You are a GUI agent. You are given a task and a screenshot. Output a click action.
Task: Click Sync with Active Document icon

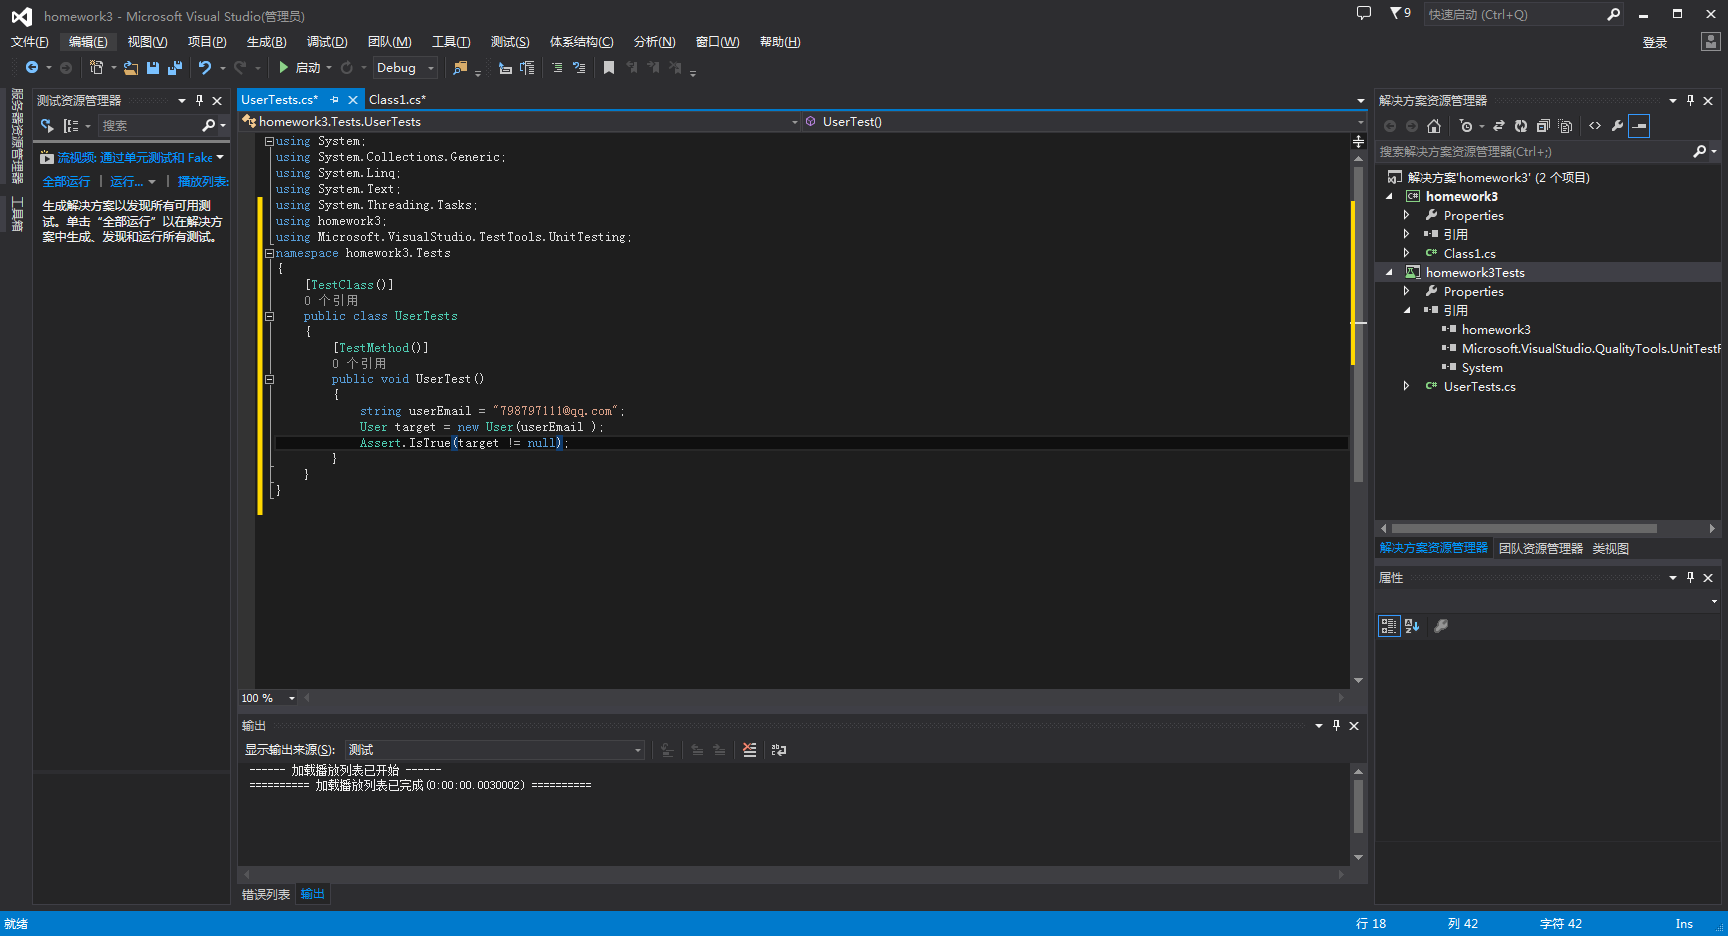tap(1499, 126)
